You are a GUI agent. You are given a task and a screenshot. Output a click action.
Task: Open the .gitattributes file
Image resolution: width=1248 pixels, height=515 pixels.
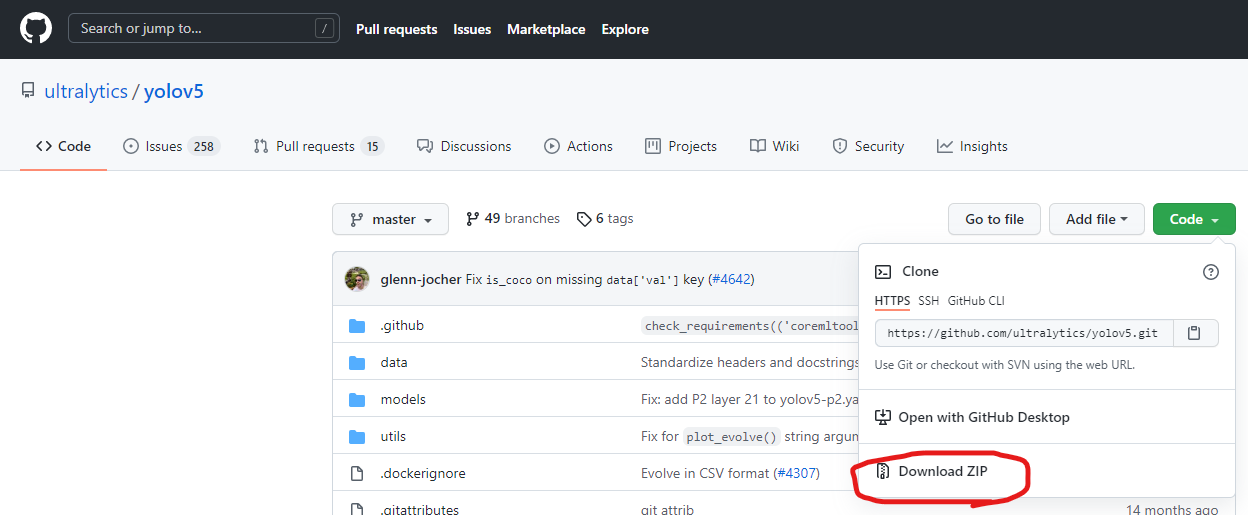pyautogui.click(x=420, y=509)
